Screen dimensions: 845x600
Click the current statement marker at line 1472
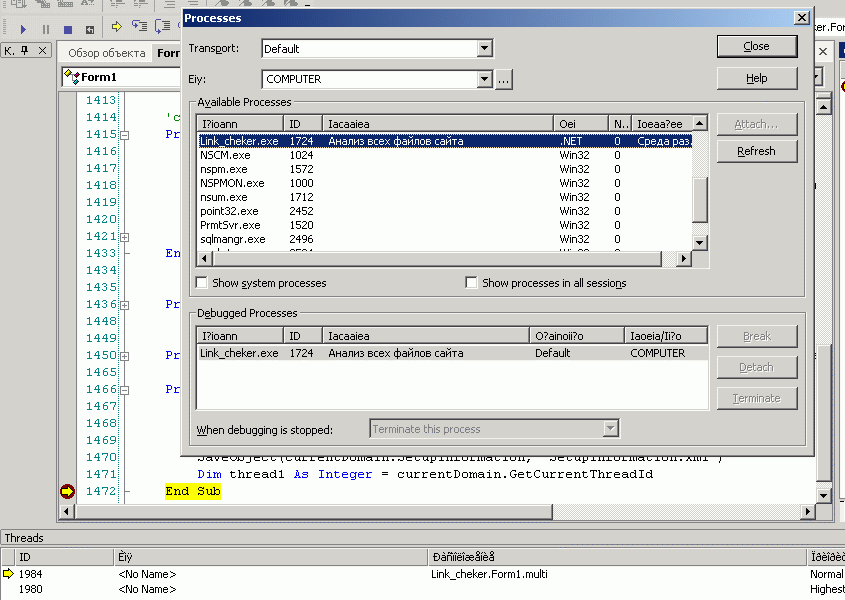click(x=67, y=491)
